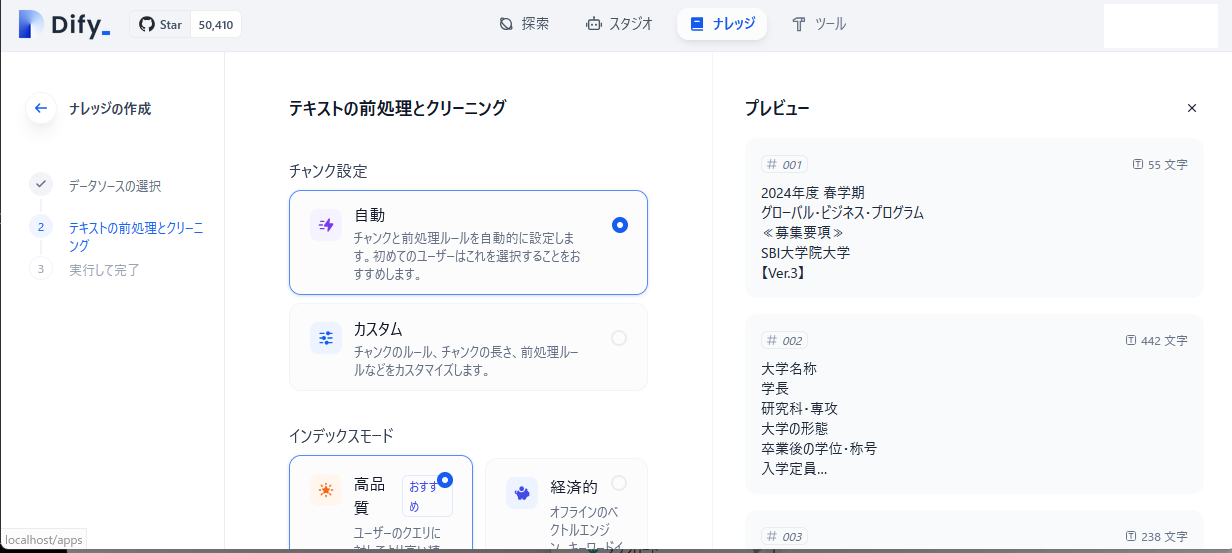1232x553 pixels.
Task: Click the 238 文字 count
Action: (1164, 537)
